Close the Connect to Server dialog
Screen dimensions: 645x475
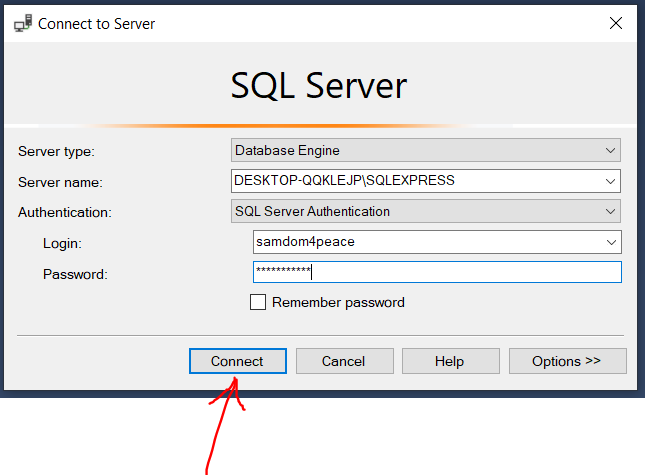click(x=615, y=23)
